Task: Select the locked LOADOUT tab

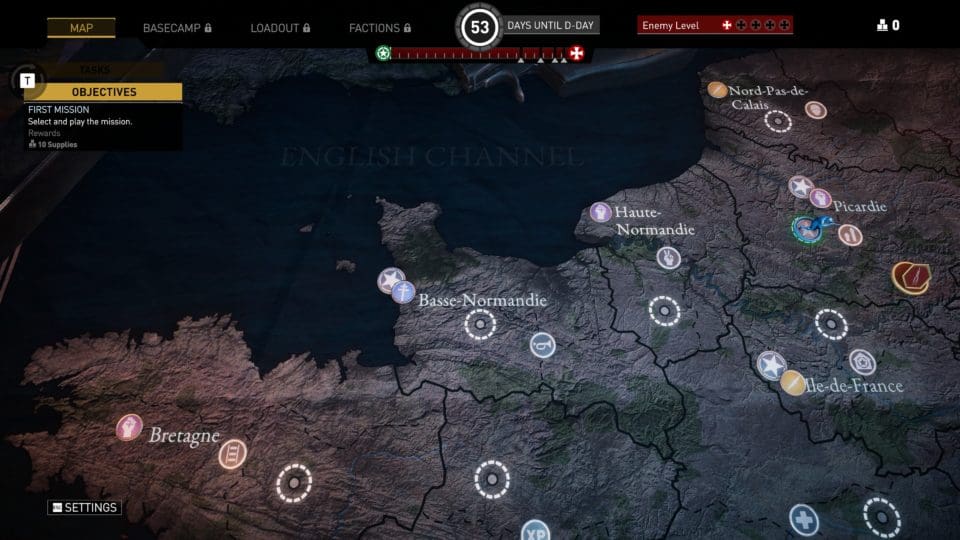Action: [279, 28]
